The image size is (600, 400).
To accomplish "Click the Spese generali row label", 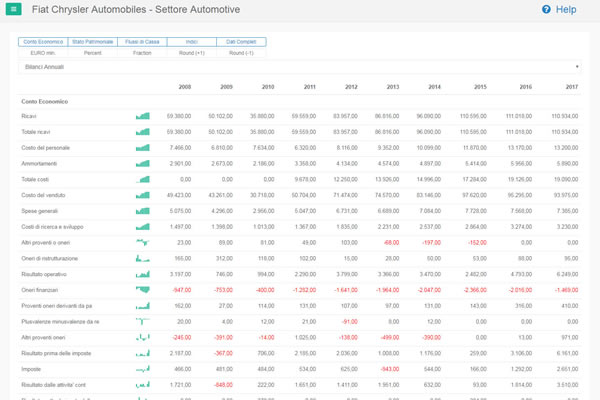I will (x=39, y=211).
